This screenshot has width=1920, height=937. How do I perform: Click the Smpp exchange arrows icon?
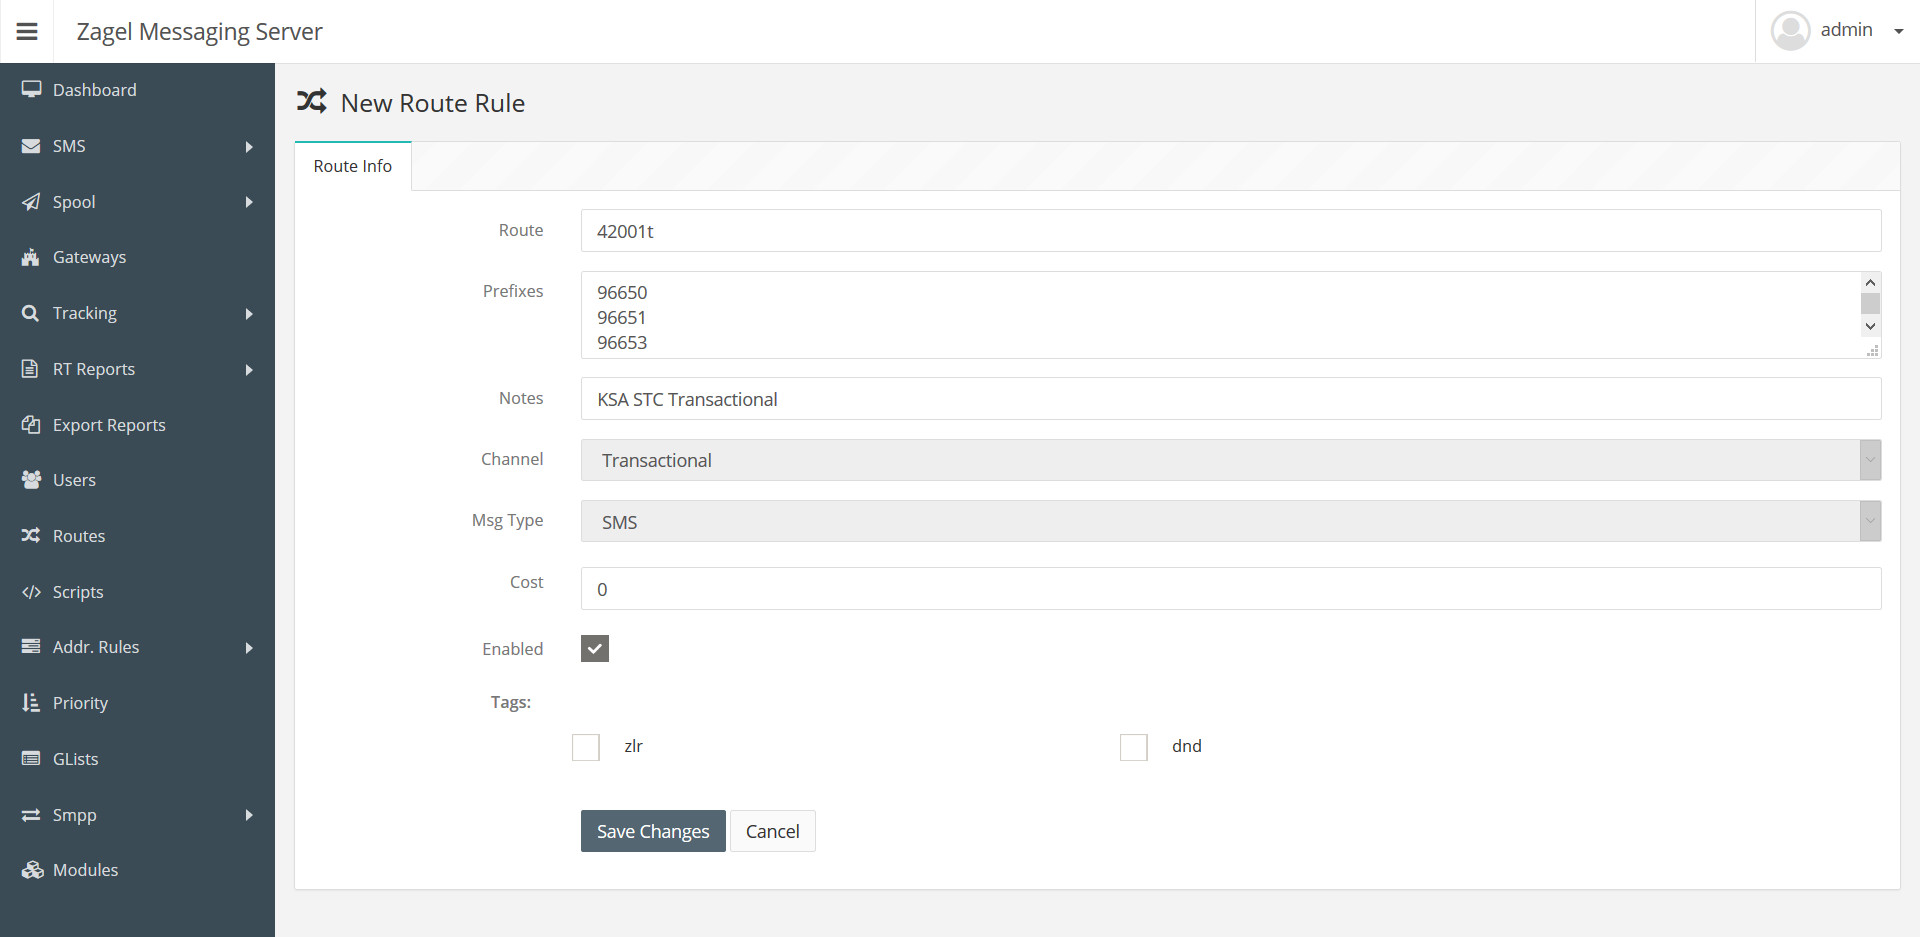31,815
